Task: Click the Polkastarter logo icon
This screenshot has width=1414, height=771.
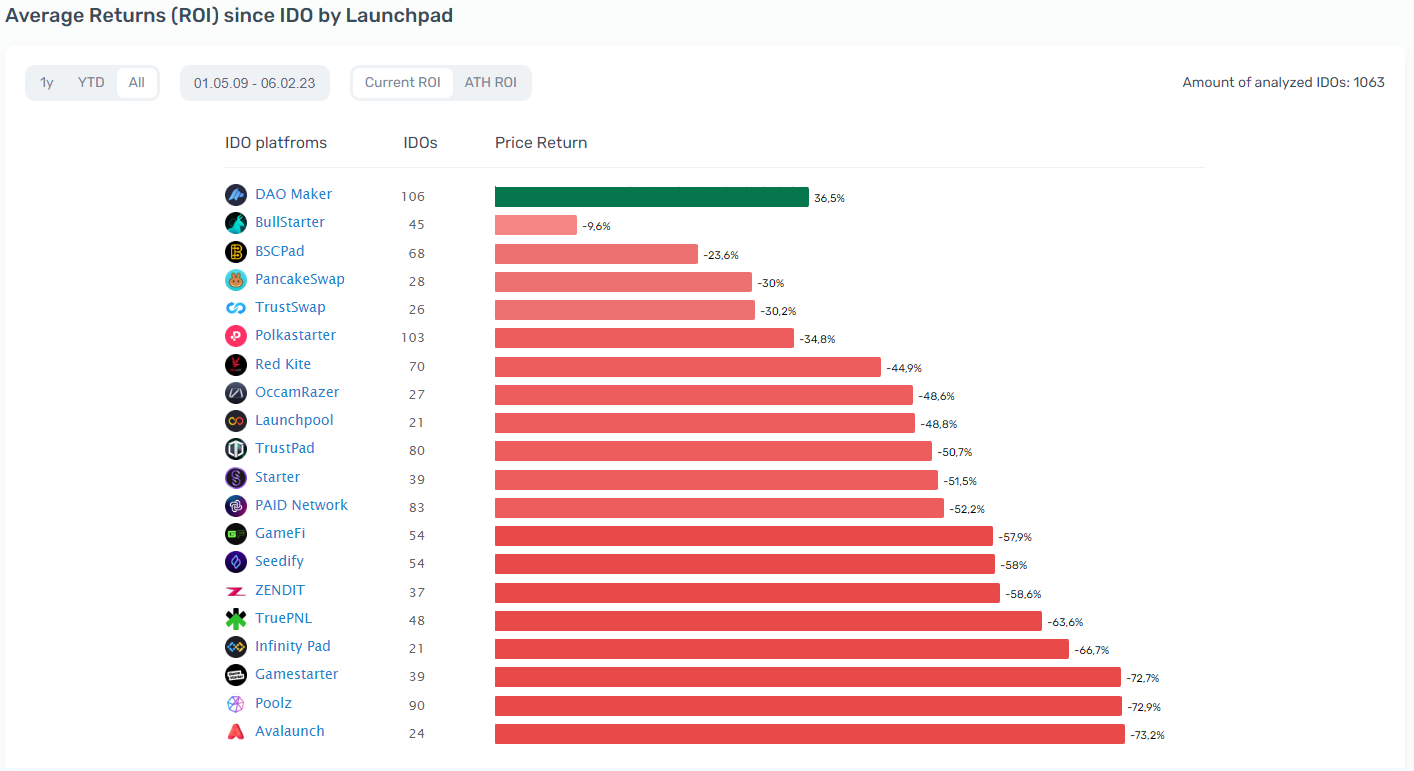Action: point(236,336)
